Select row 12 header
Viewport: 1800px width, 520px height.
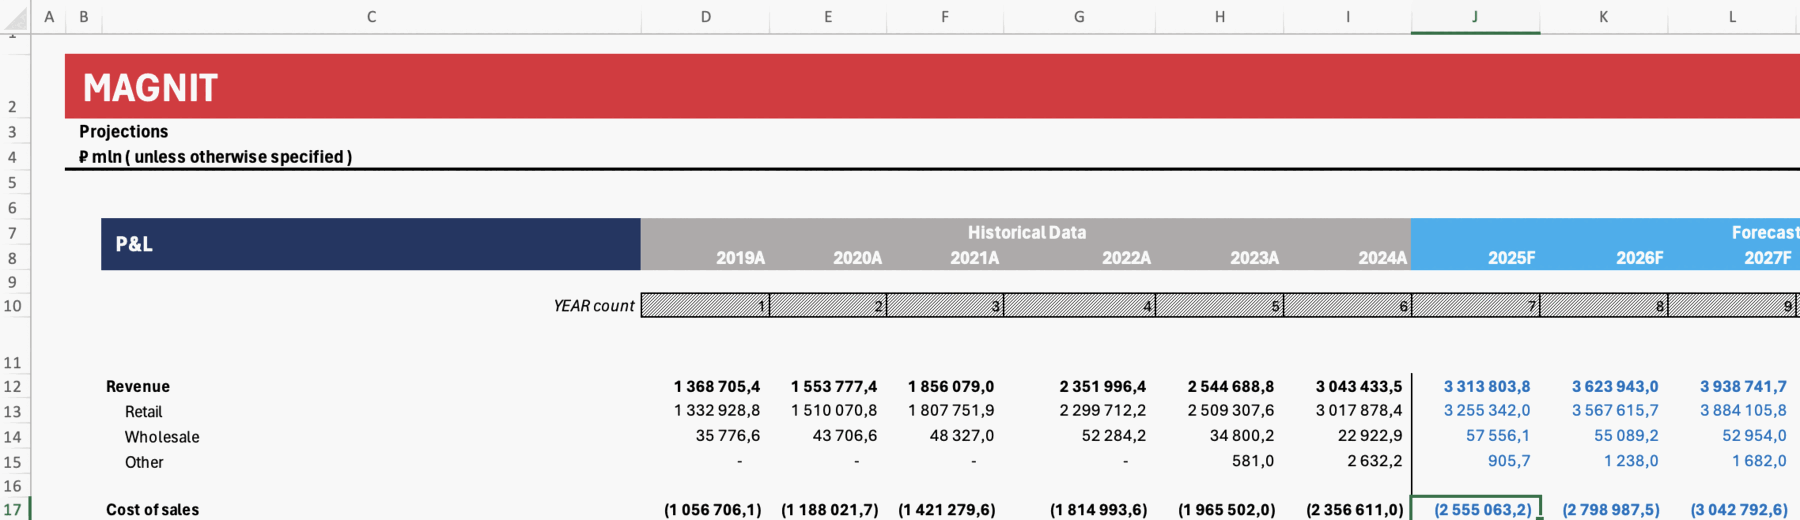(13, 387)
